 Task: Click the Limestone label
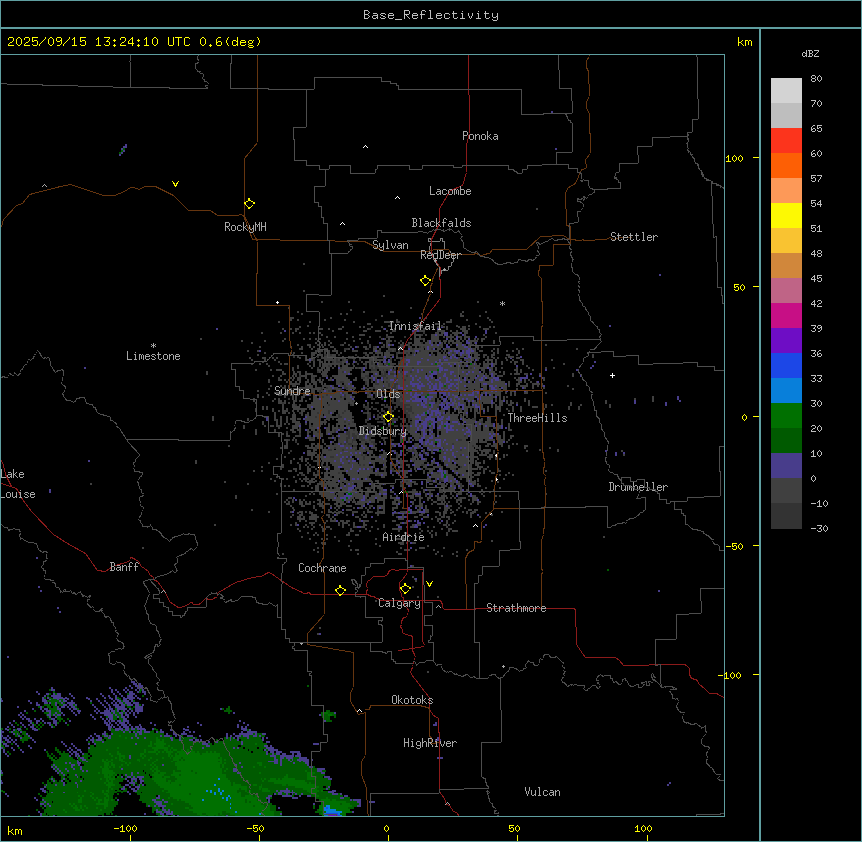pos(153,356)
